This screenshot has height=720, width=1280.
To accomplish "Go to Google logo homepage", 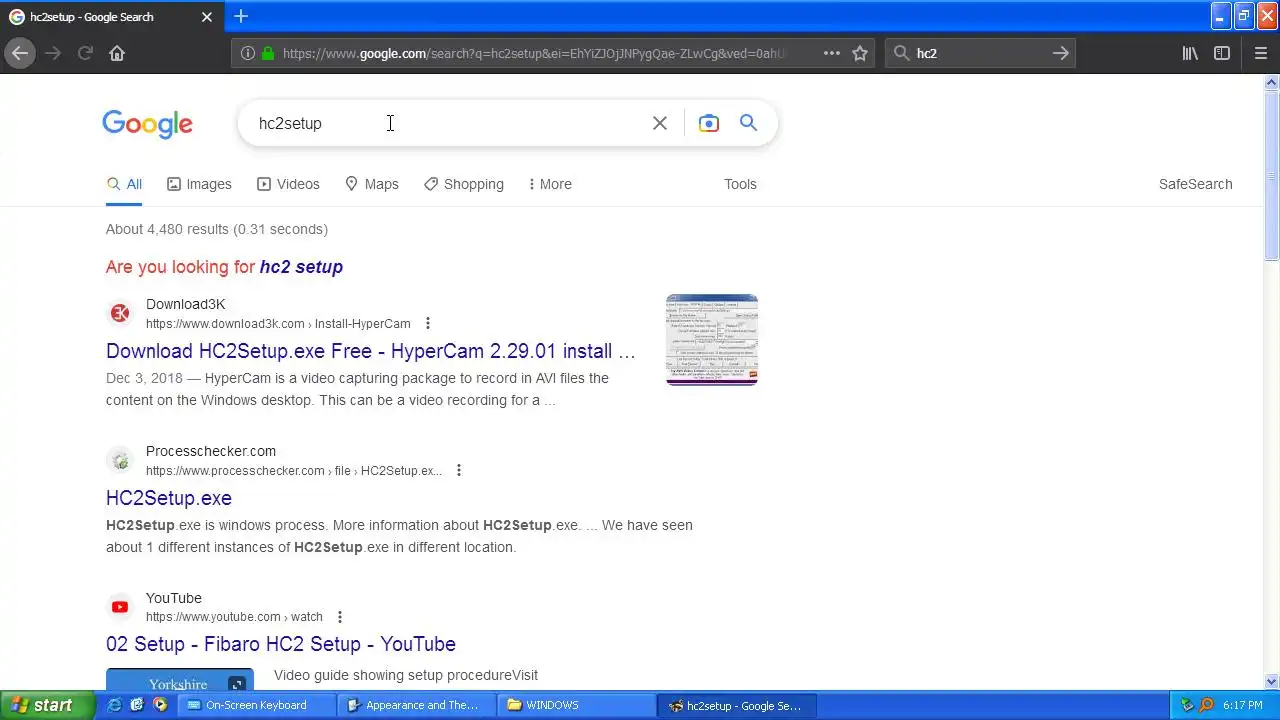I will (147, 124).
